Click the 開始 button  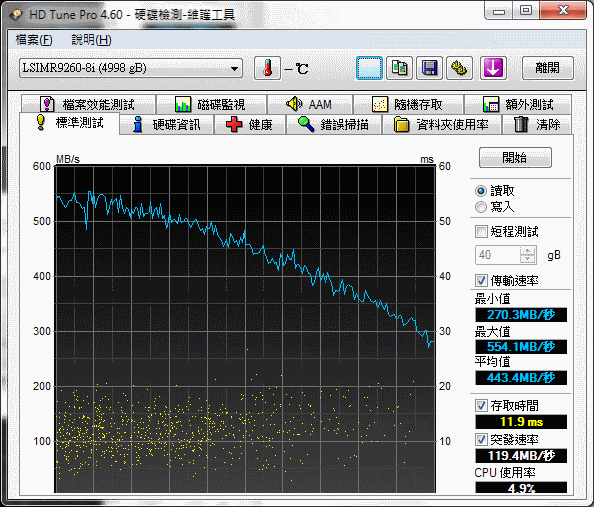(x=515, y=157)
